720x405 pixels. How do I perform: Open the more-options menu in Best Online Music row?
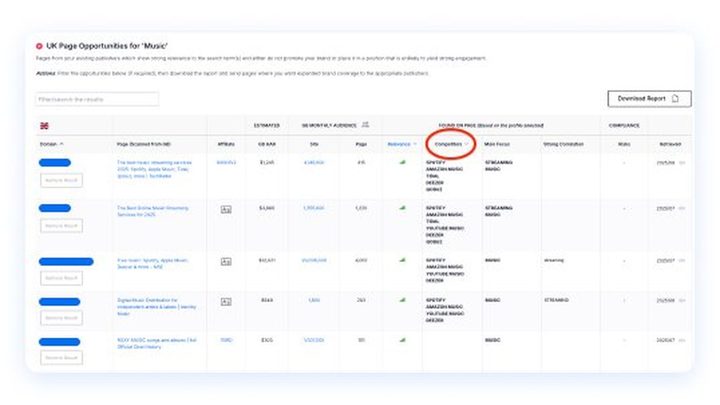[x=682, y=208]
